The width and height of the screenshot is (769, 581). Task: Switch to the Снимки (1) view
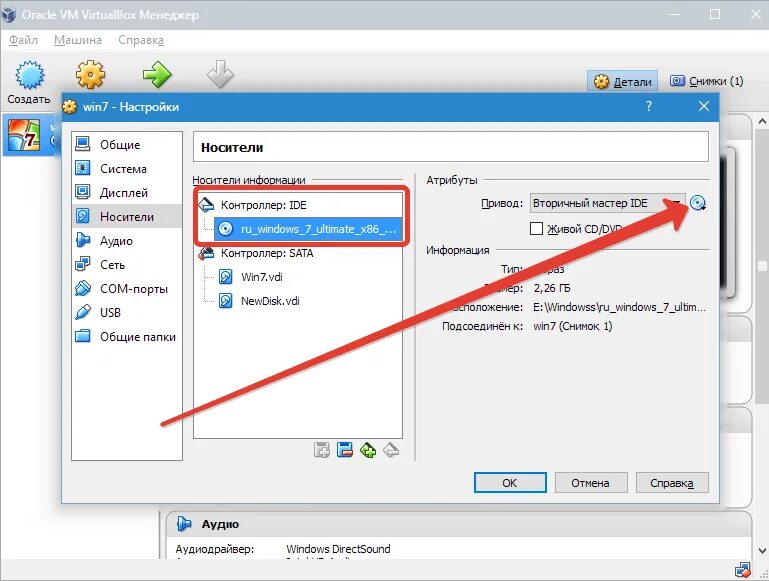click(707, 81)
